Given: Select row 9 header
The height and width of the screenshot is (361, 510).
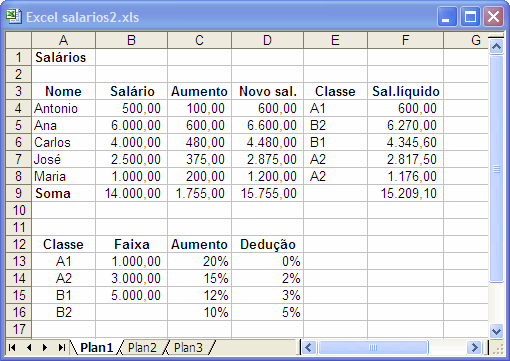Looking at the screenshot, I should click(x=19, y=193).
